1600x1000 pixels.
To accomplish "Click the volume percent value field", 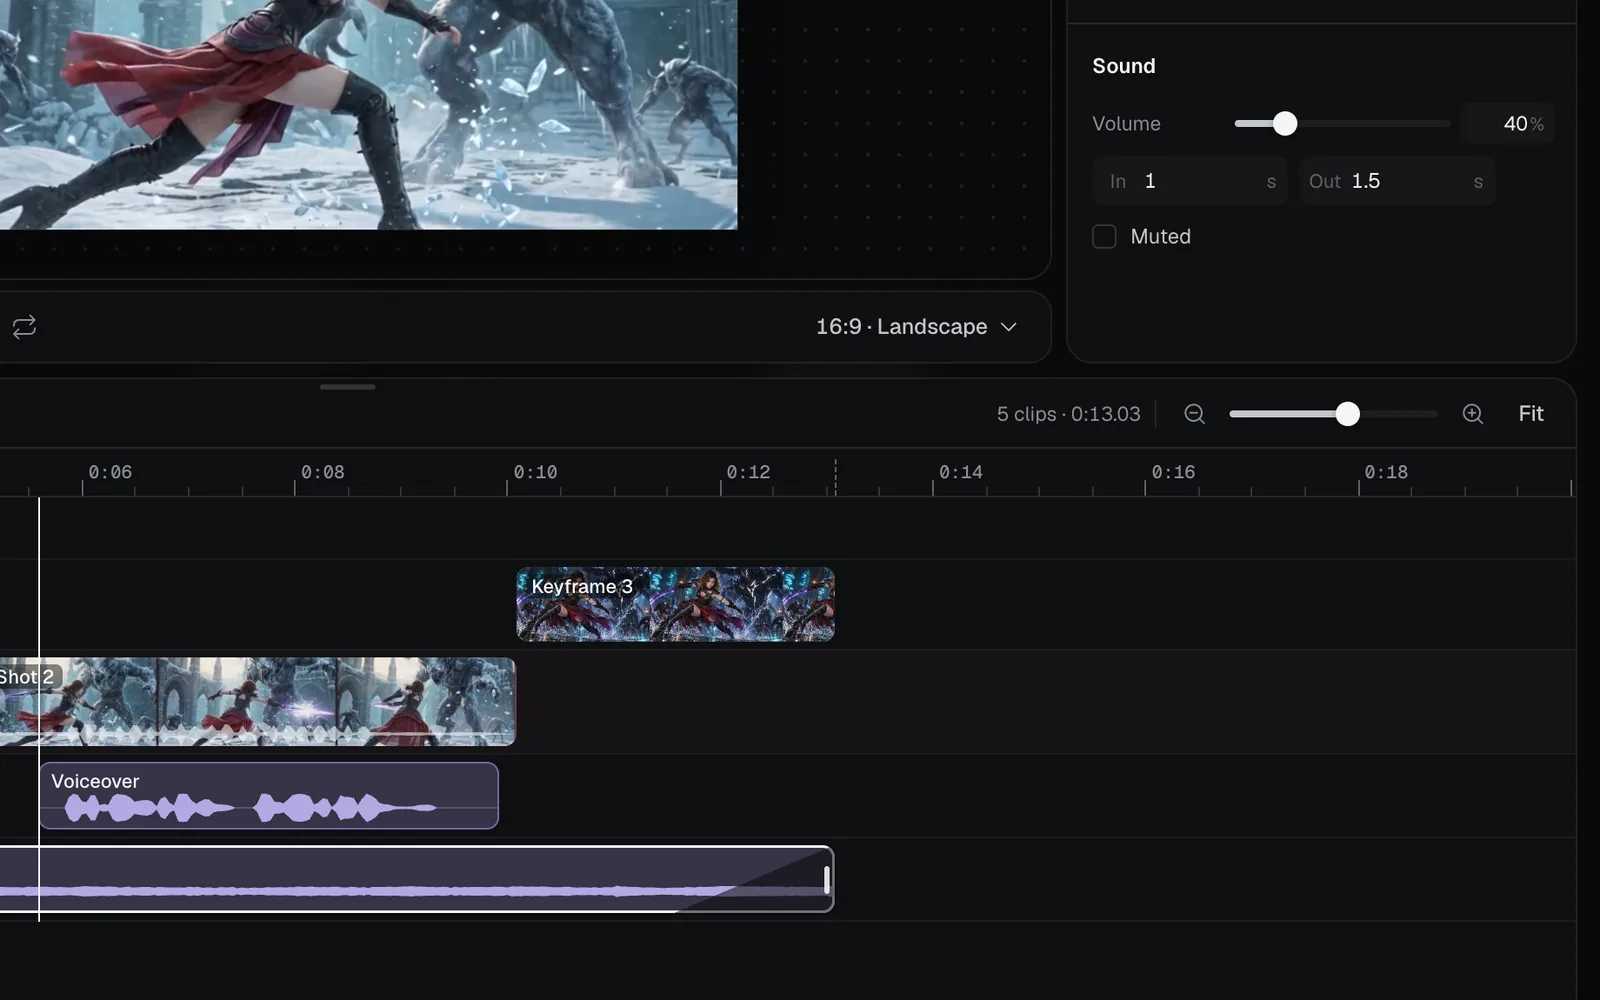I will [1508, 124].
